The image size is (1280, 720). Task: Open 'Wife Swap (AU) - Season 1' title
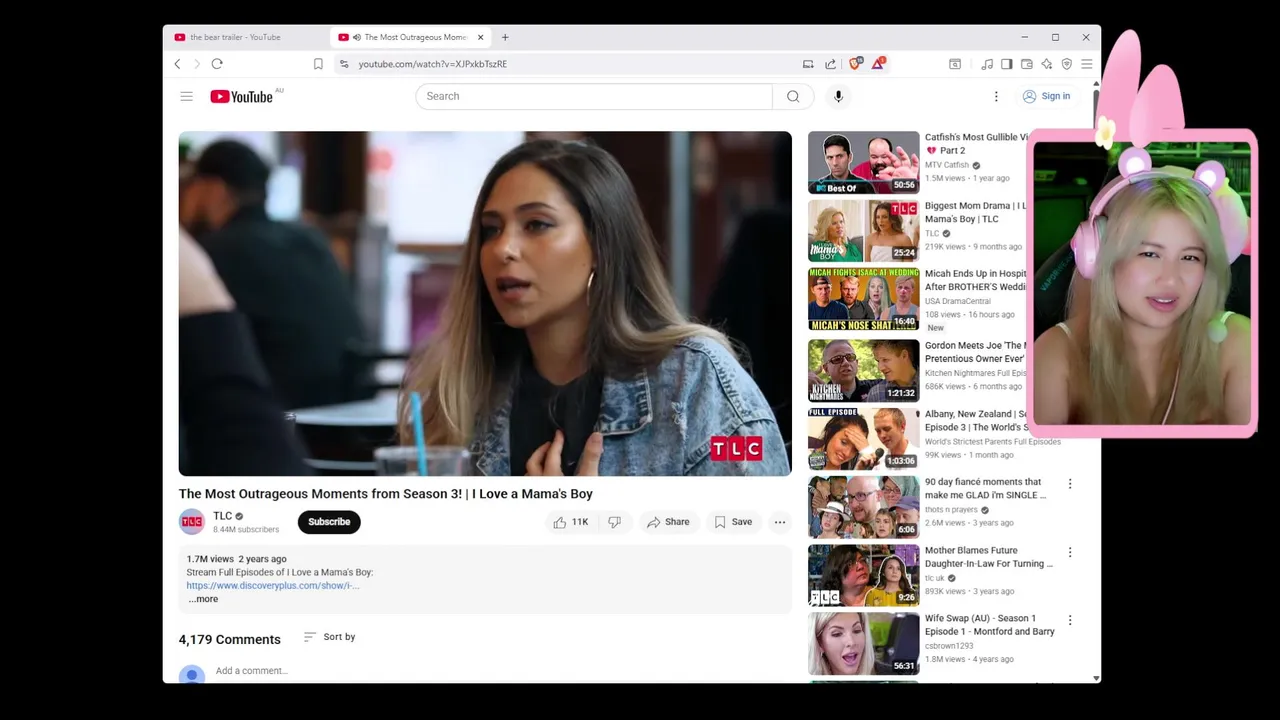(989, 625)
